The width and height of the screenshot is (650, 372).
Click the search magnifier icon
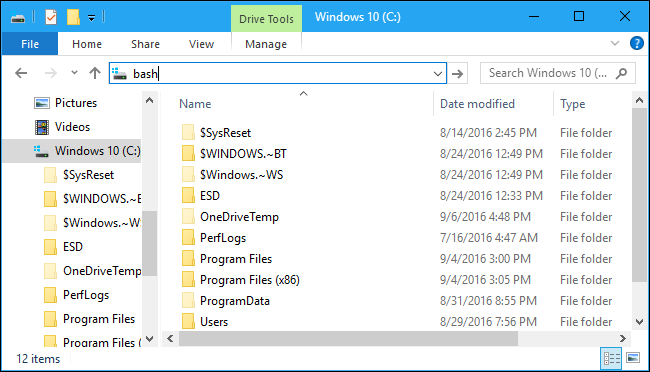tap(621, 73)
